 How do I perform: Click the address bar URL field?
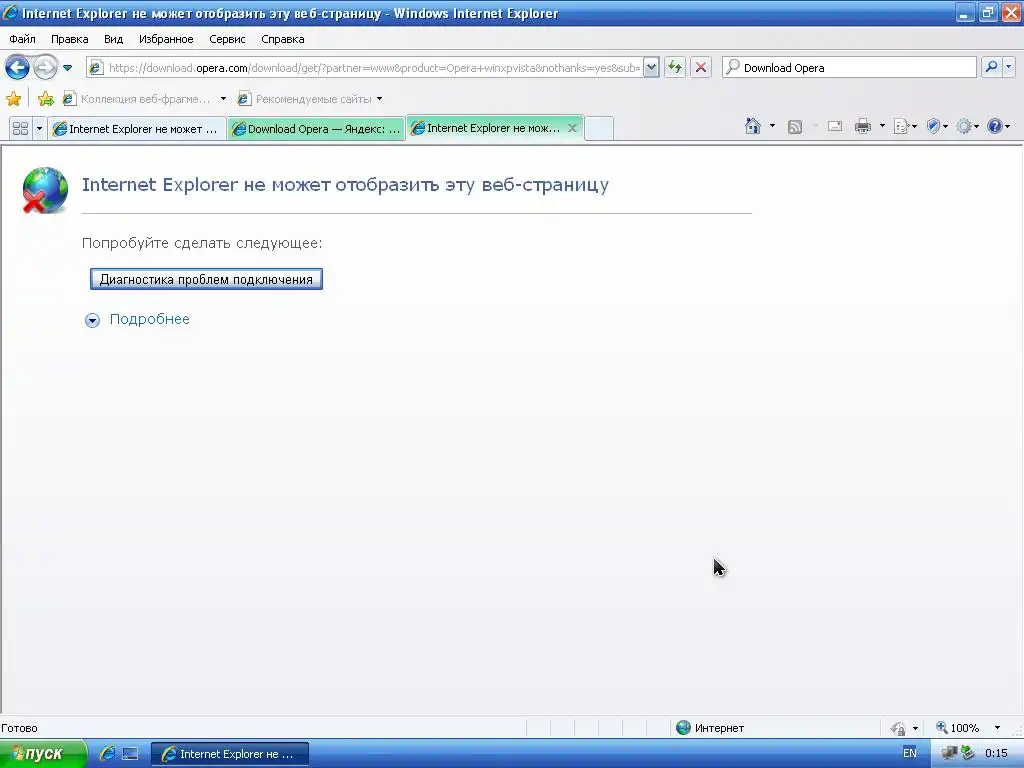click(373, 68)
